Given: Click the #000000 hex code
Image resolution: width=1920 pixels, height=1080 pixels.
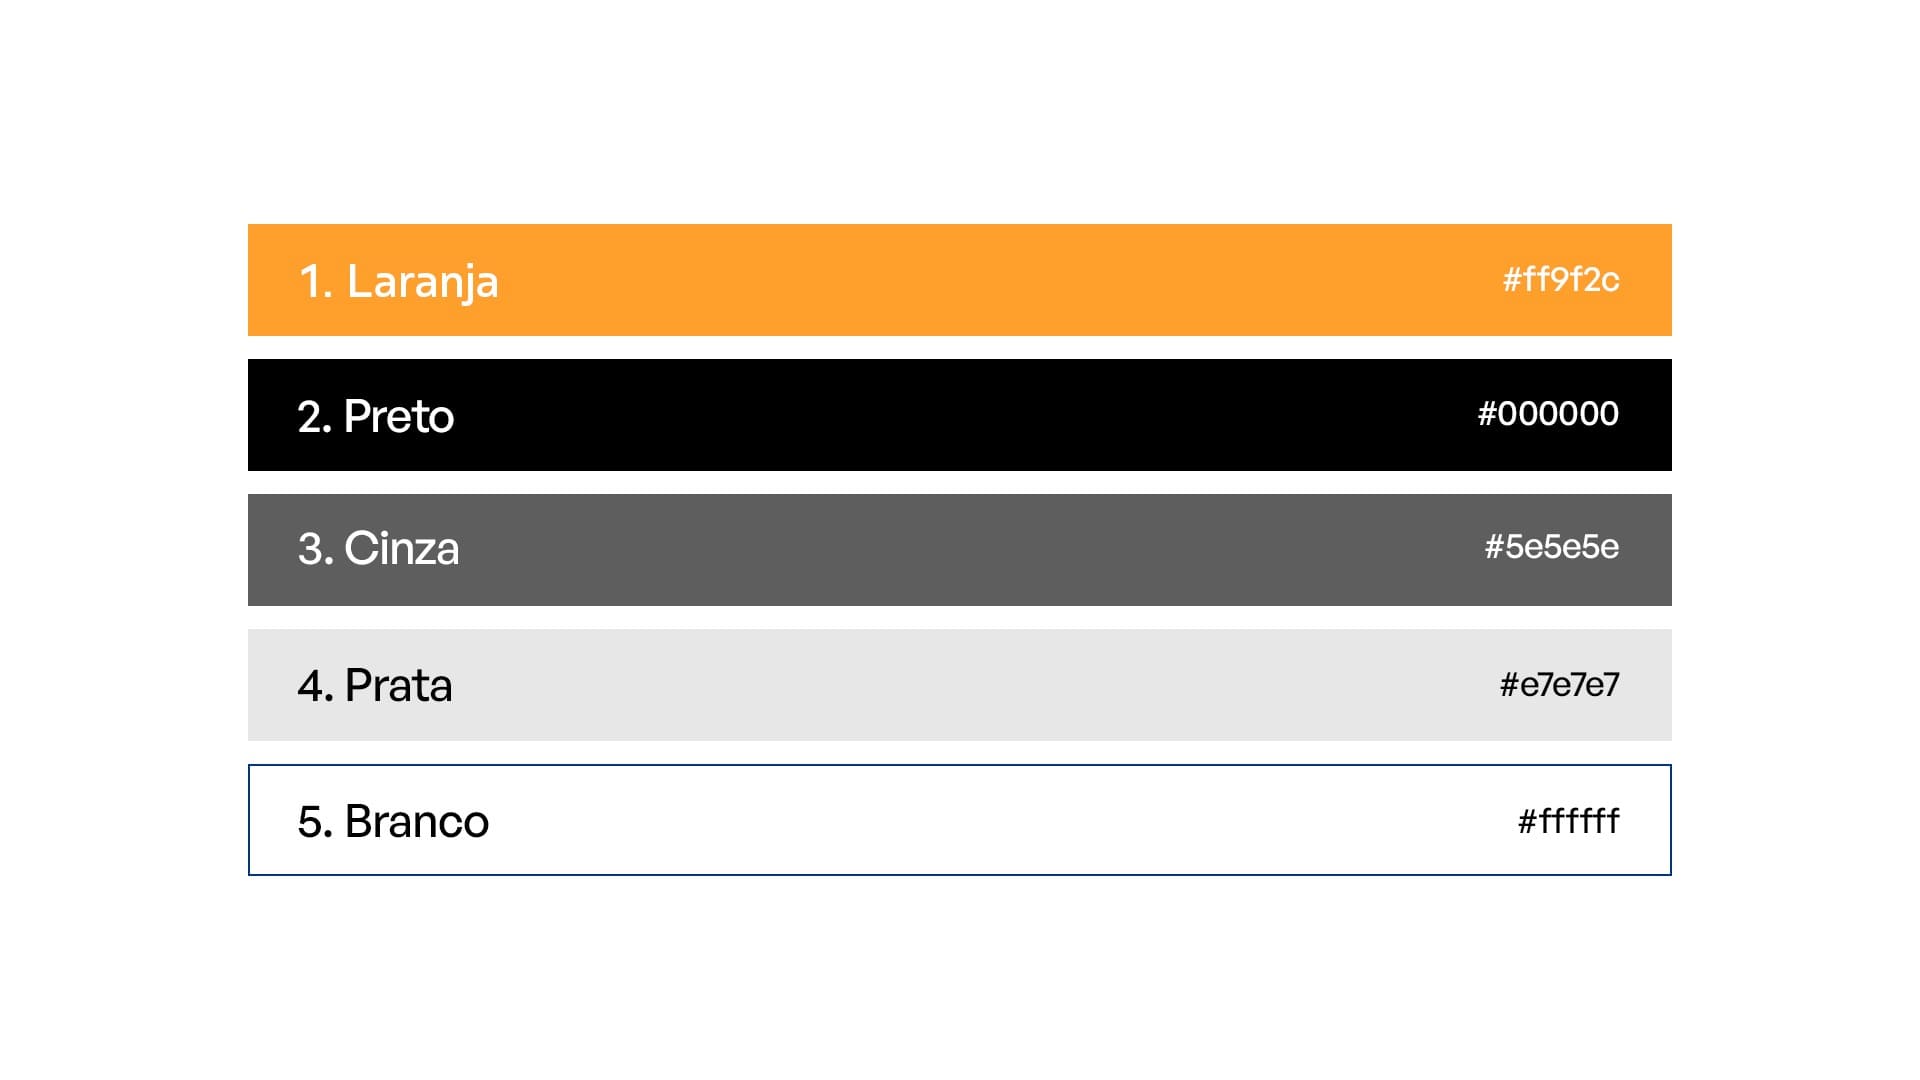Looking at the screenshot, I should (1548, 413).
